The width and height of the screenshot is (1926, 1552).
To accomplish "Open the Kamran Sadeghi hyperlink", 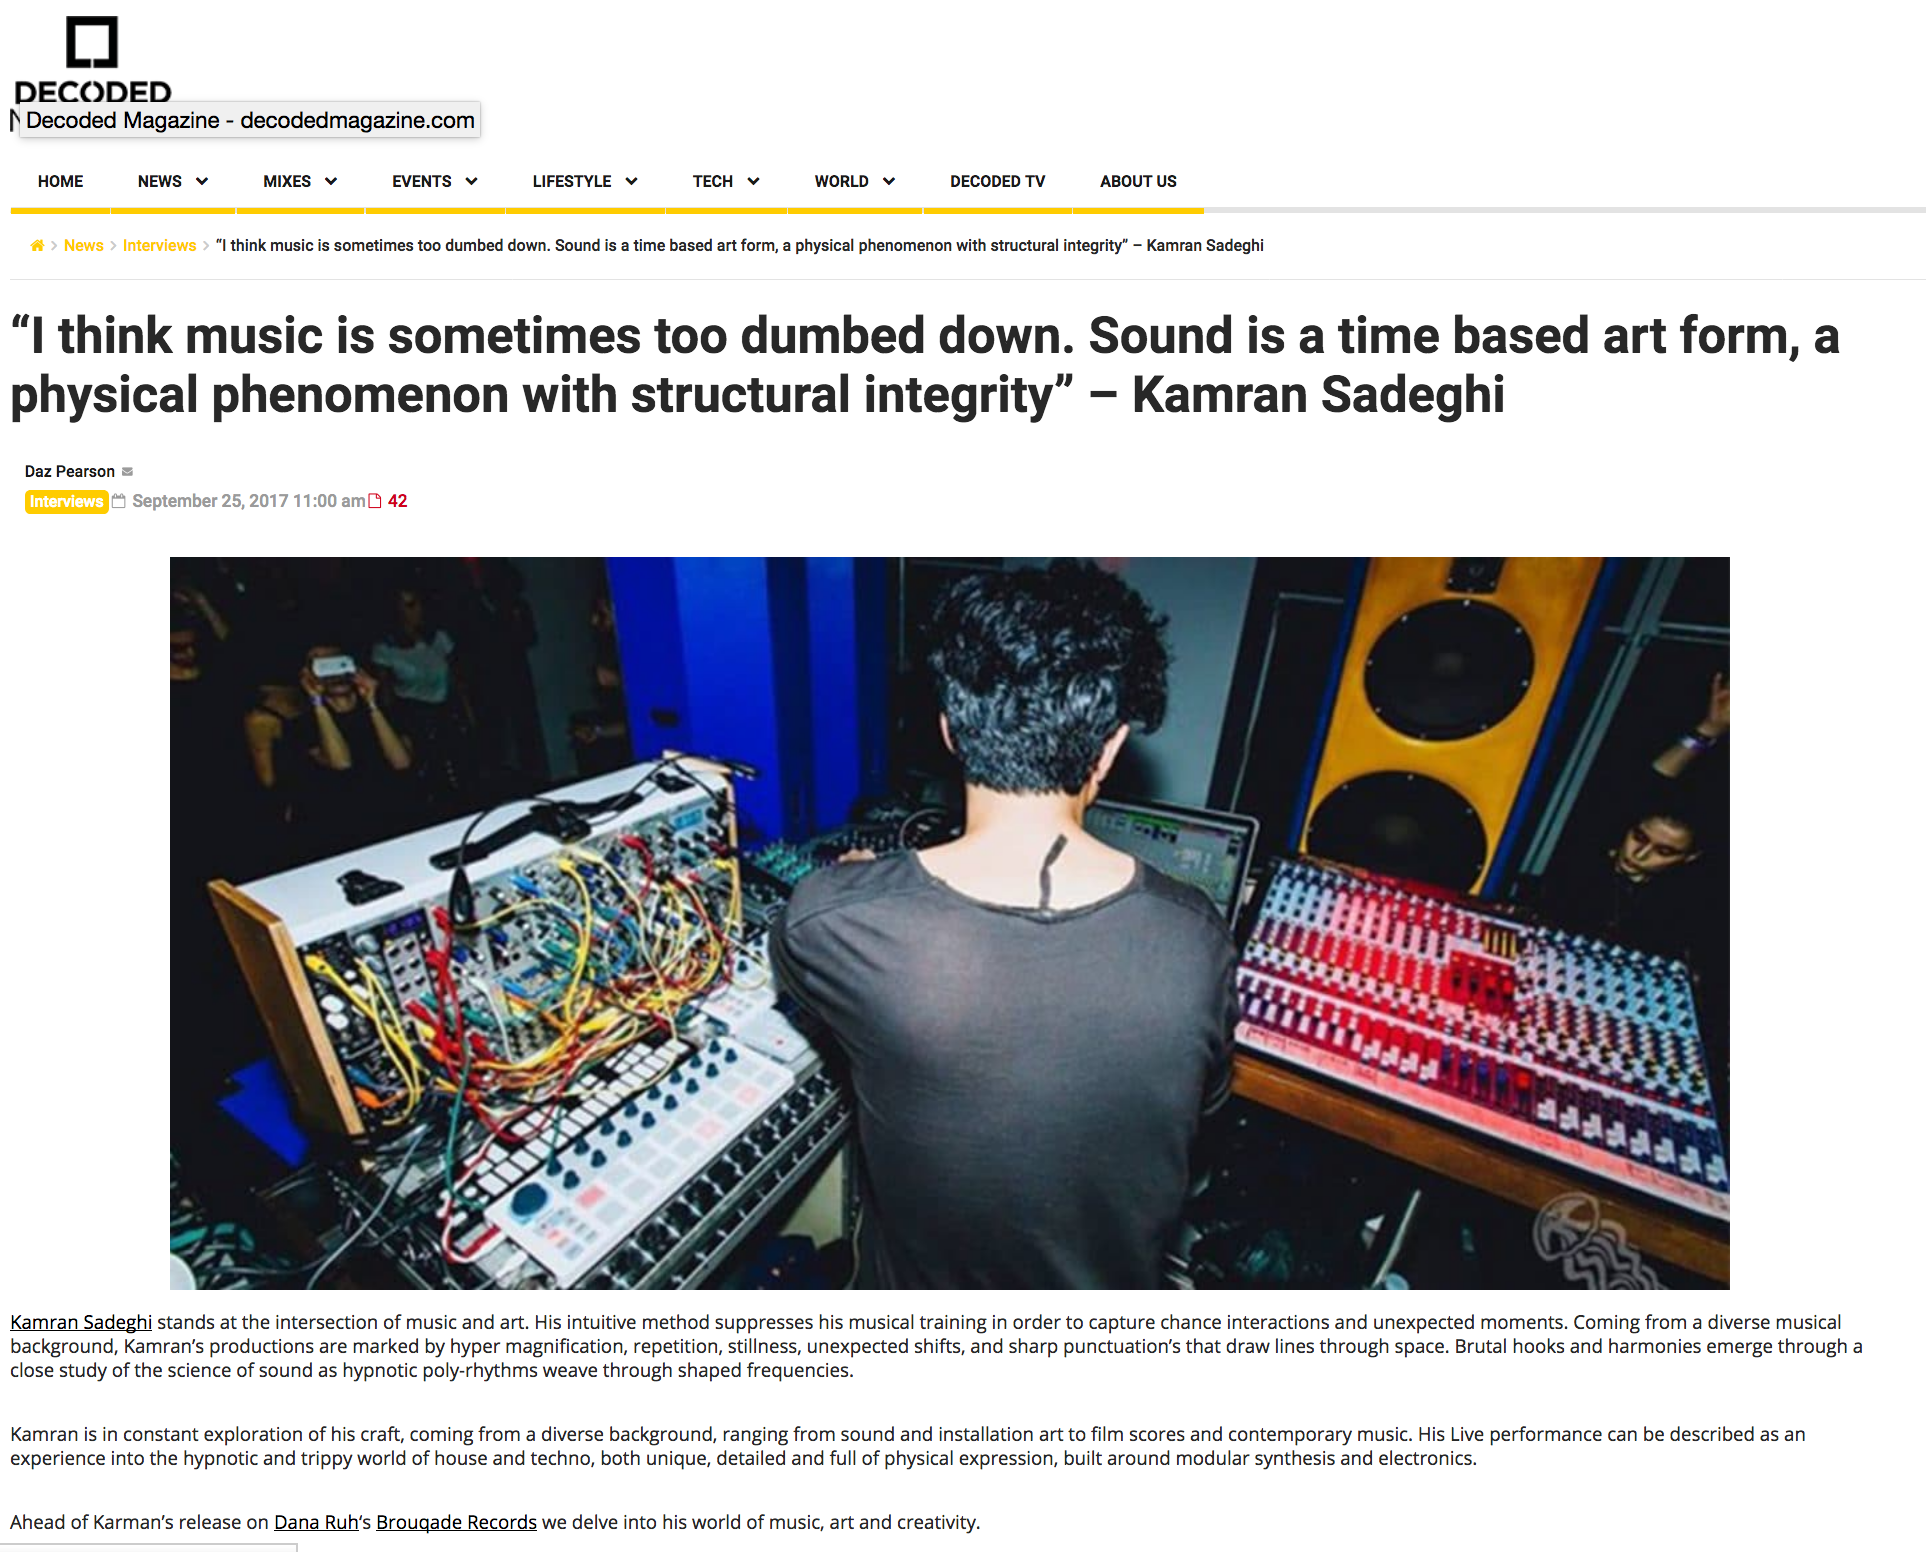I will point(81,1322).
